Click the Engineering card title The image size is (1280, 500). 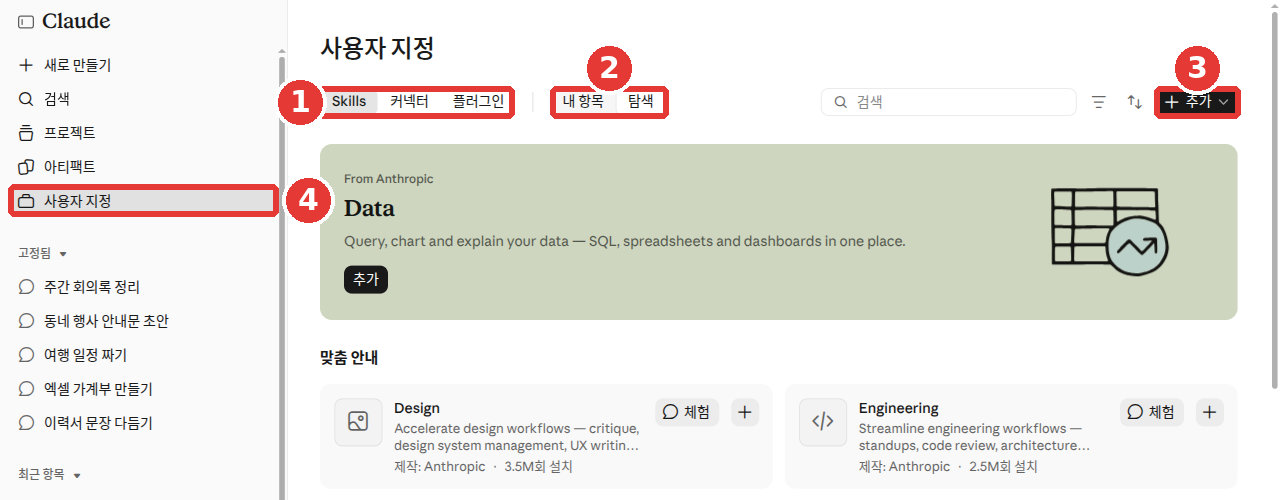coord(899,408)
